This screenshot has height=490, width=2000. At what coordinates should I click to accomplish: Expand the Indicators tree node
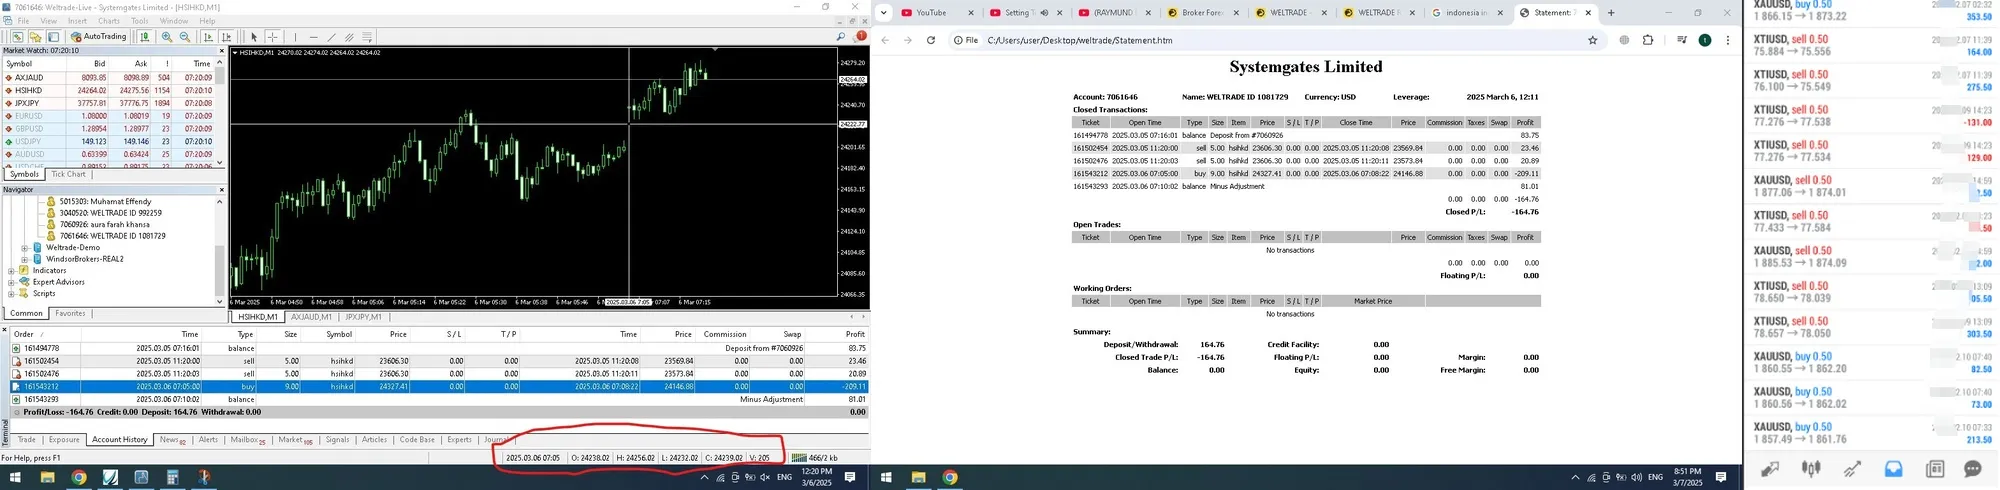pyautogui.click(x=12, y=270)
